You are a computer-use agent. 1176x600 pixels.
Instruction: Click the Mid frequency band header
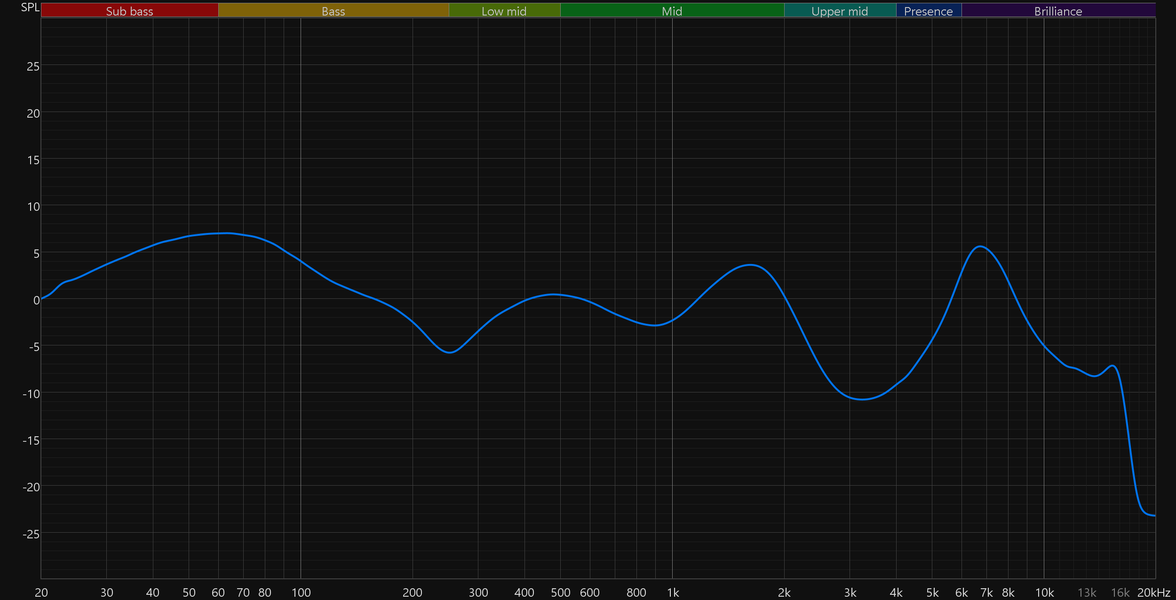pos(672,10)
